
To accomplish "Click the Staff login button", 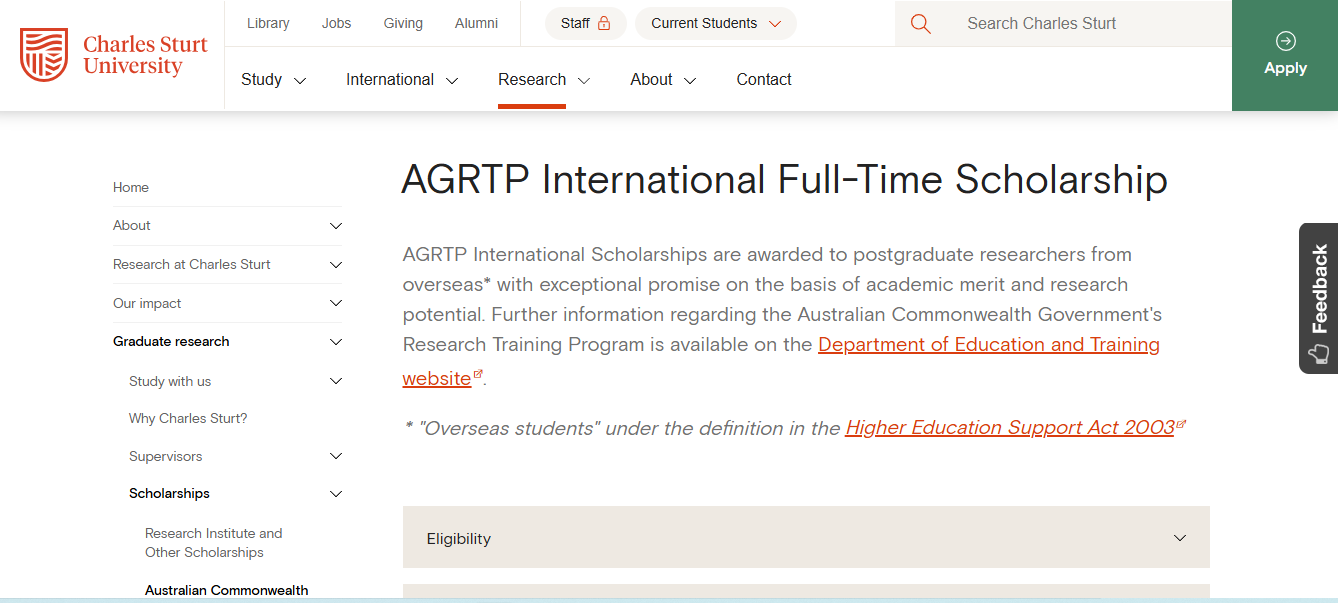I will (586, 23).
